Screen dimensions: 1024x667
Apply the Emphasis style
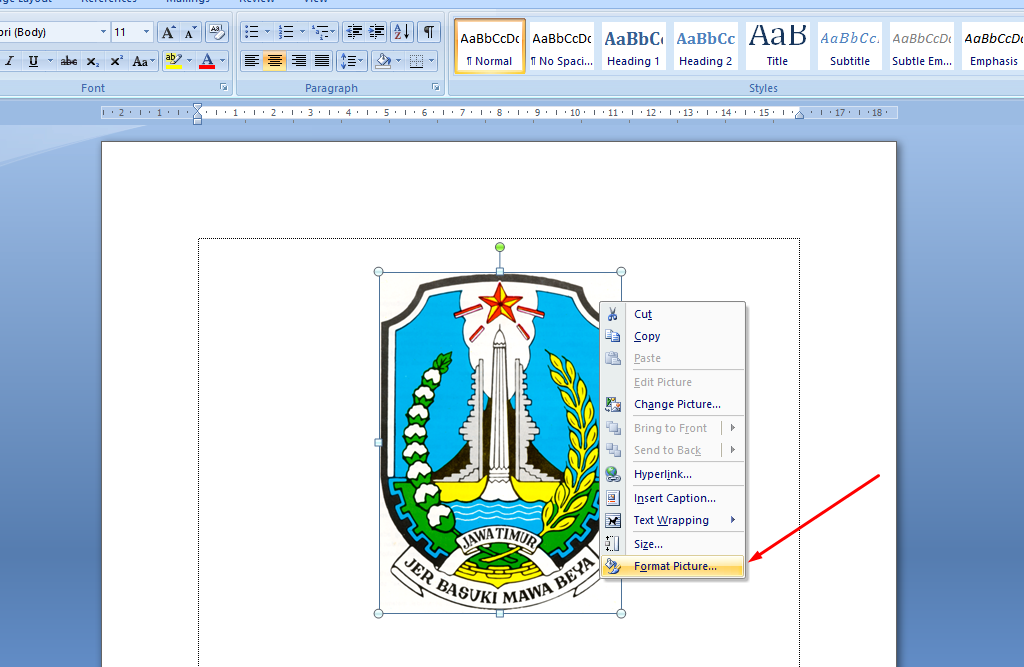point(993,46)
